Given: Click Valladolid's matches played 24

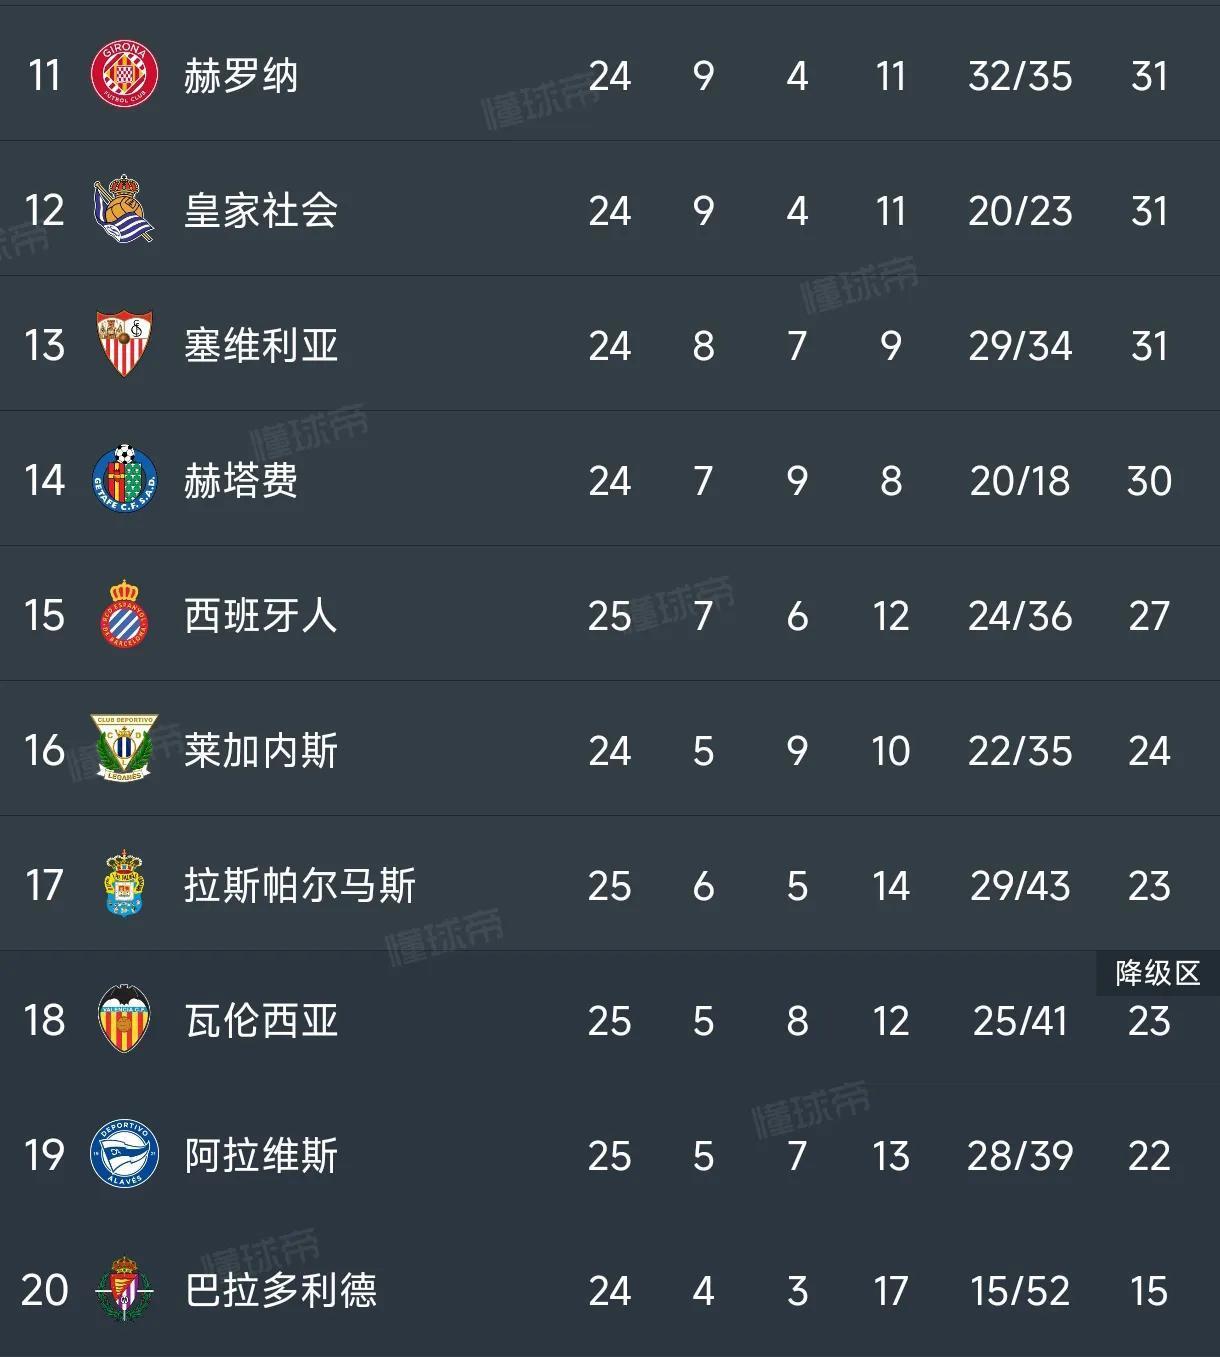Looking at the screenshot, I should point(611,1291).
